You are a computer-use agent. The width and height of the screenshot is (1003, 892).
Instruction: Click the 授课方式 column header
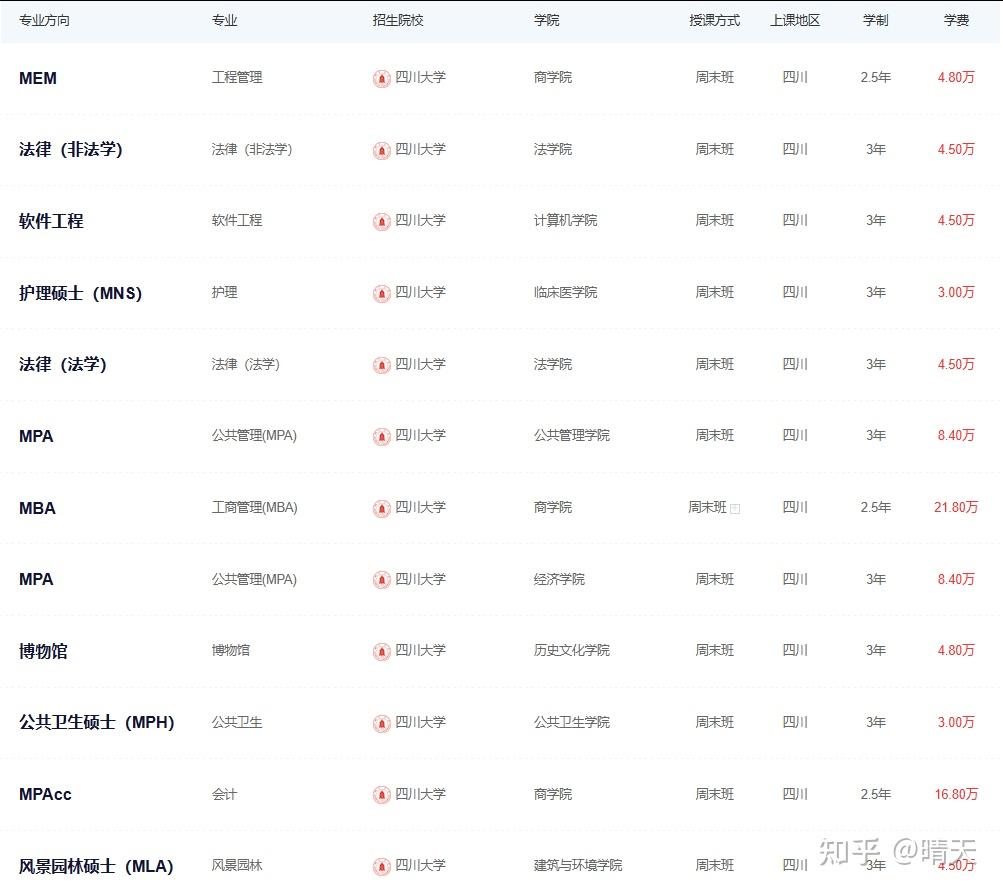[715, 20]
